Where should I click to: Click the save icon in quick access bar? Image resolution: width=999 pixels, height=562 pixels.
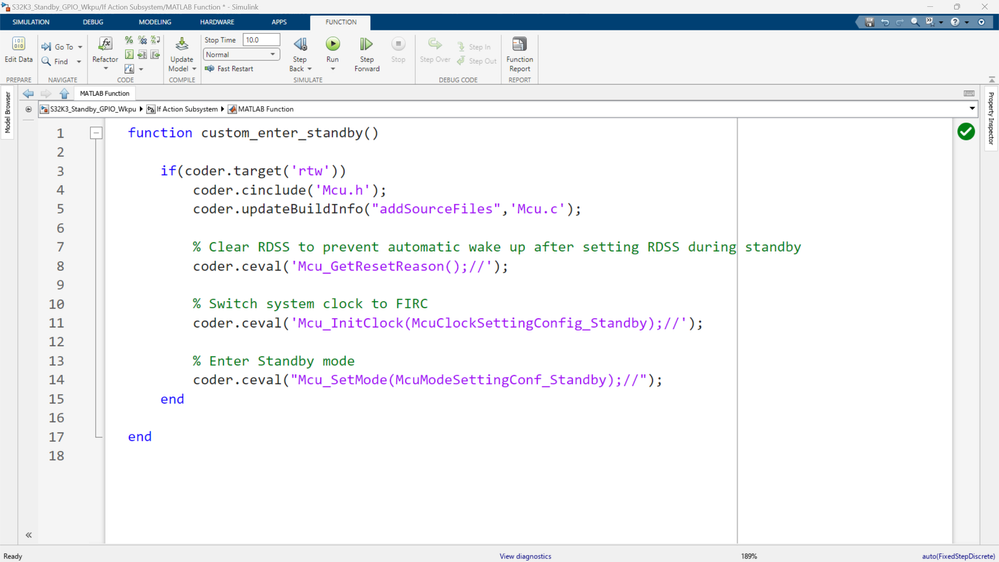(x=870, y=22)
